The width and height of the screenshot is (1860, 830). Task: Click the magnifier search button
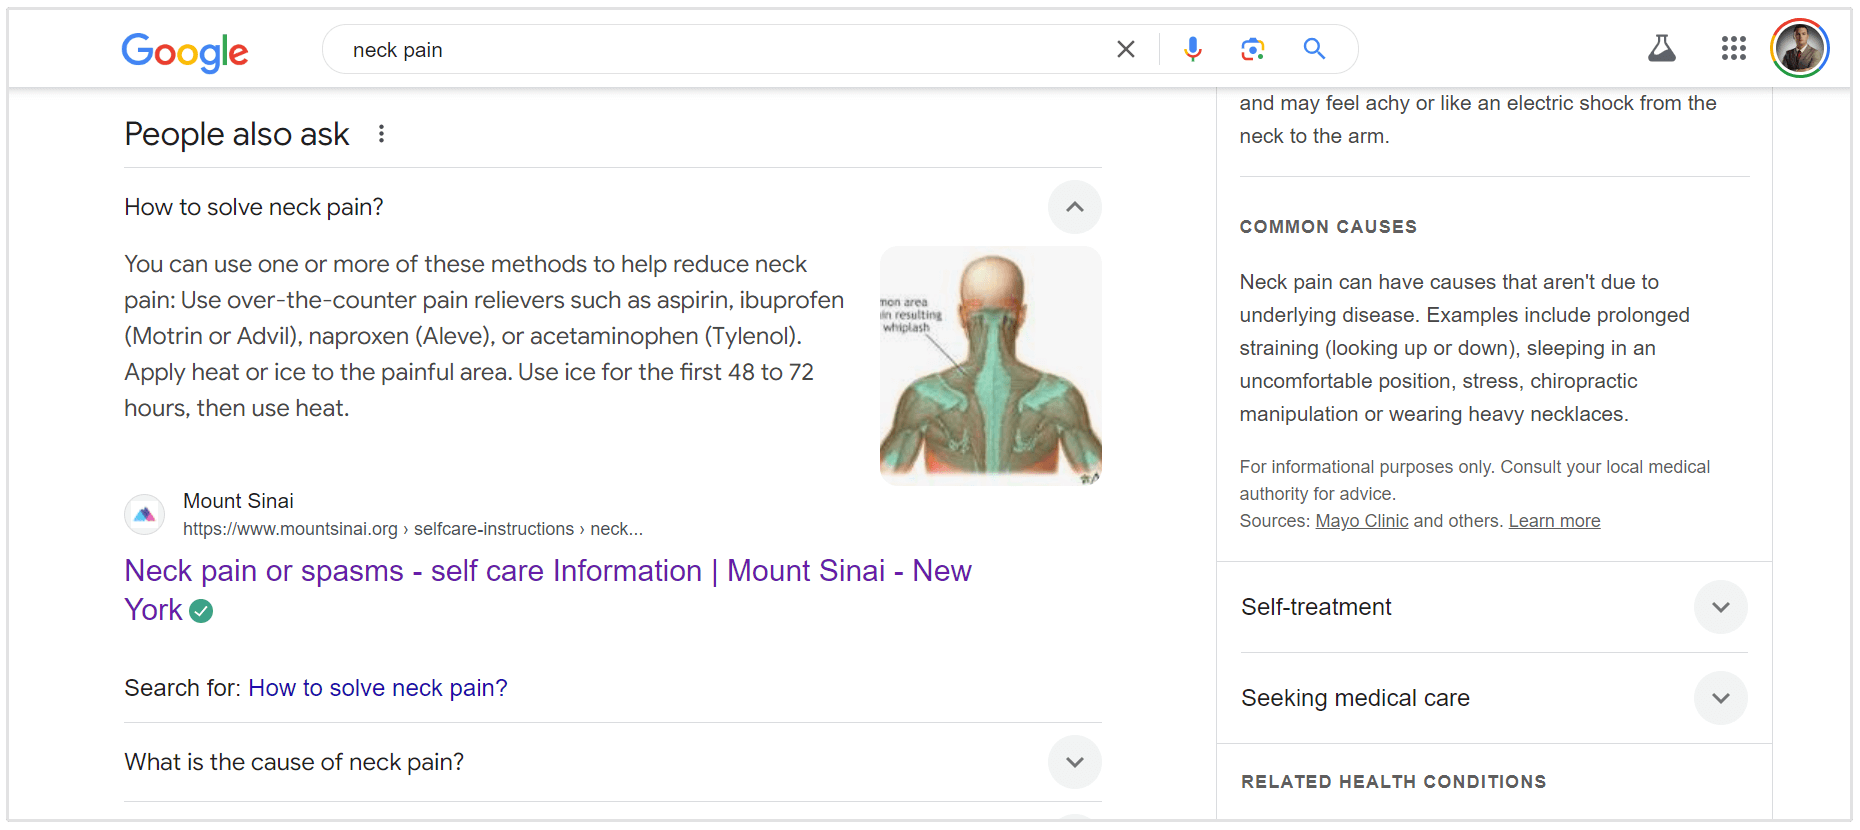click(x=1314, y=49)
